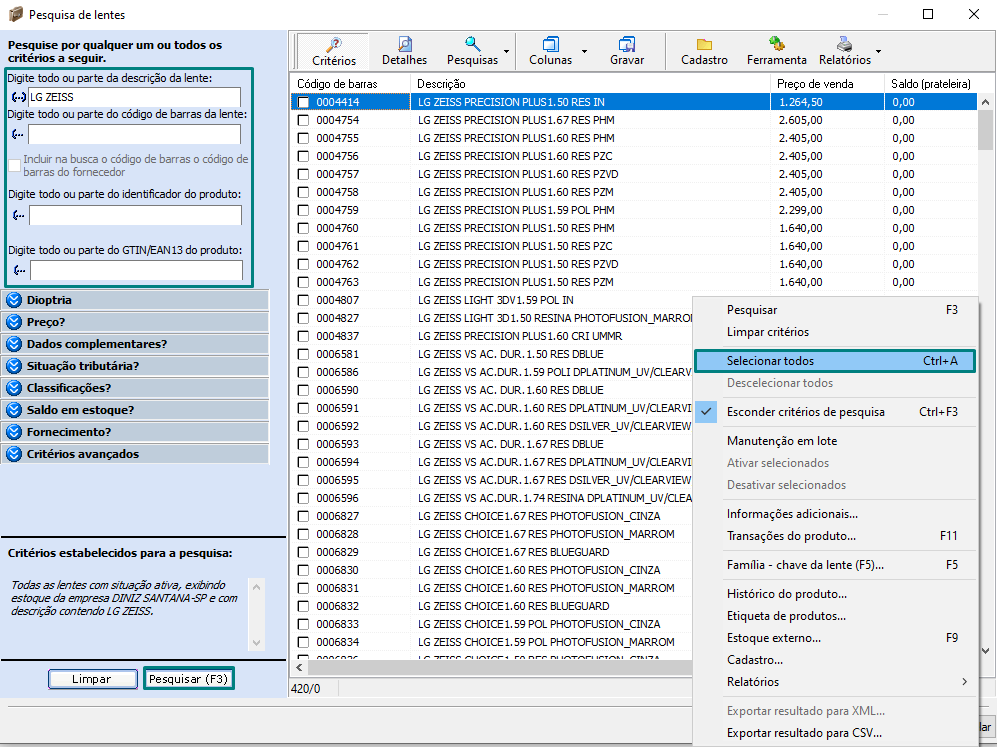
Task: Check the box for row 0006581
Action: [x=303, y=354]
